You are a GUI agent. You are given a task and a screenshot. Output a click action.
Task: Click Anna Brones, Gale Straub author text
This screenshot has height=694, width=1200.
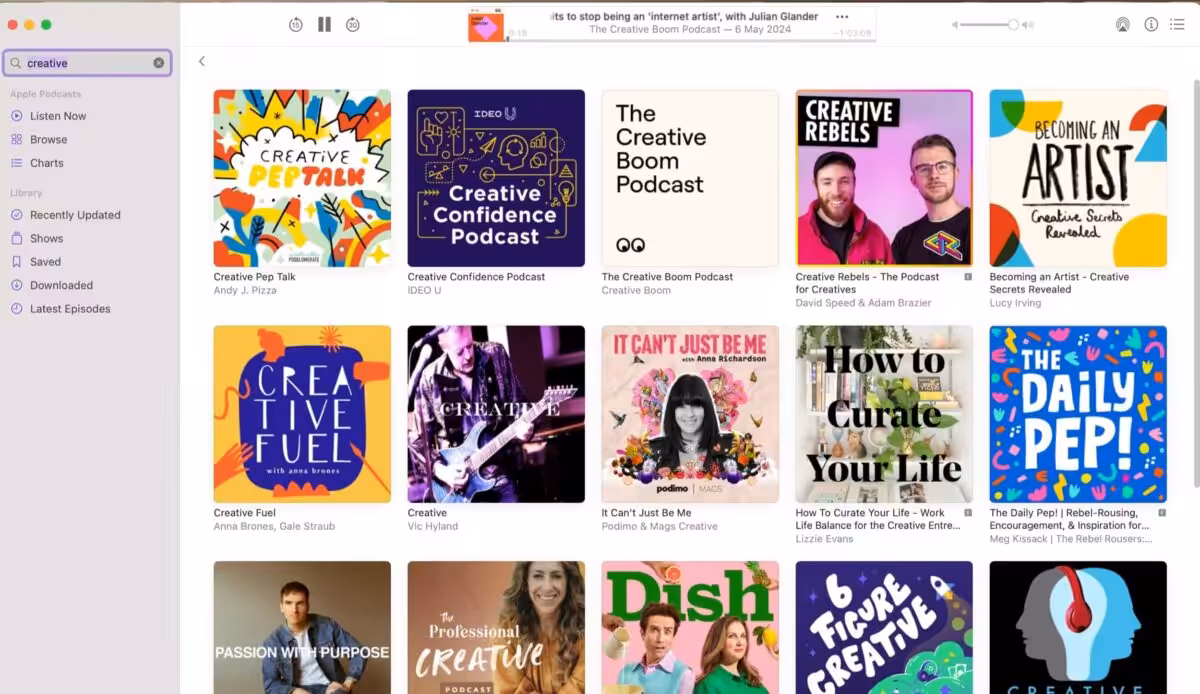pos(274,527)
